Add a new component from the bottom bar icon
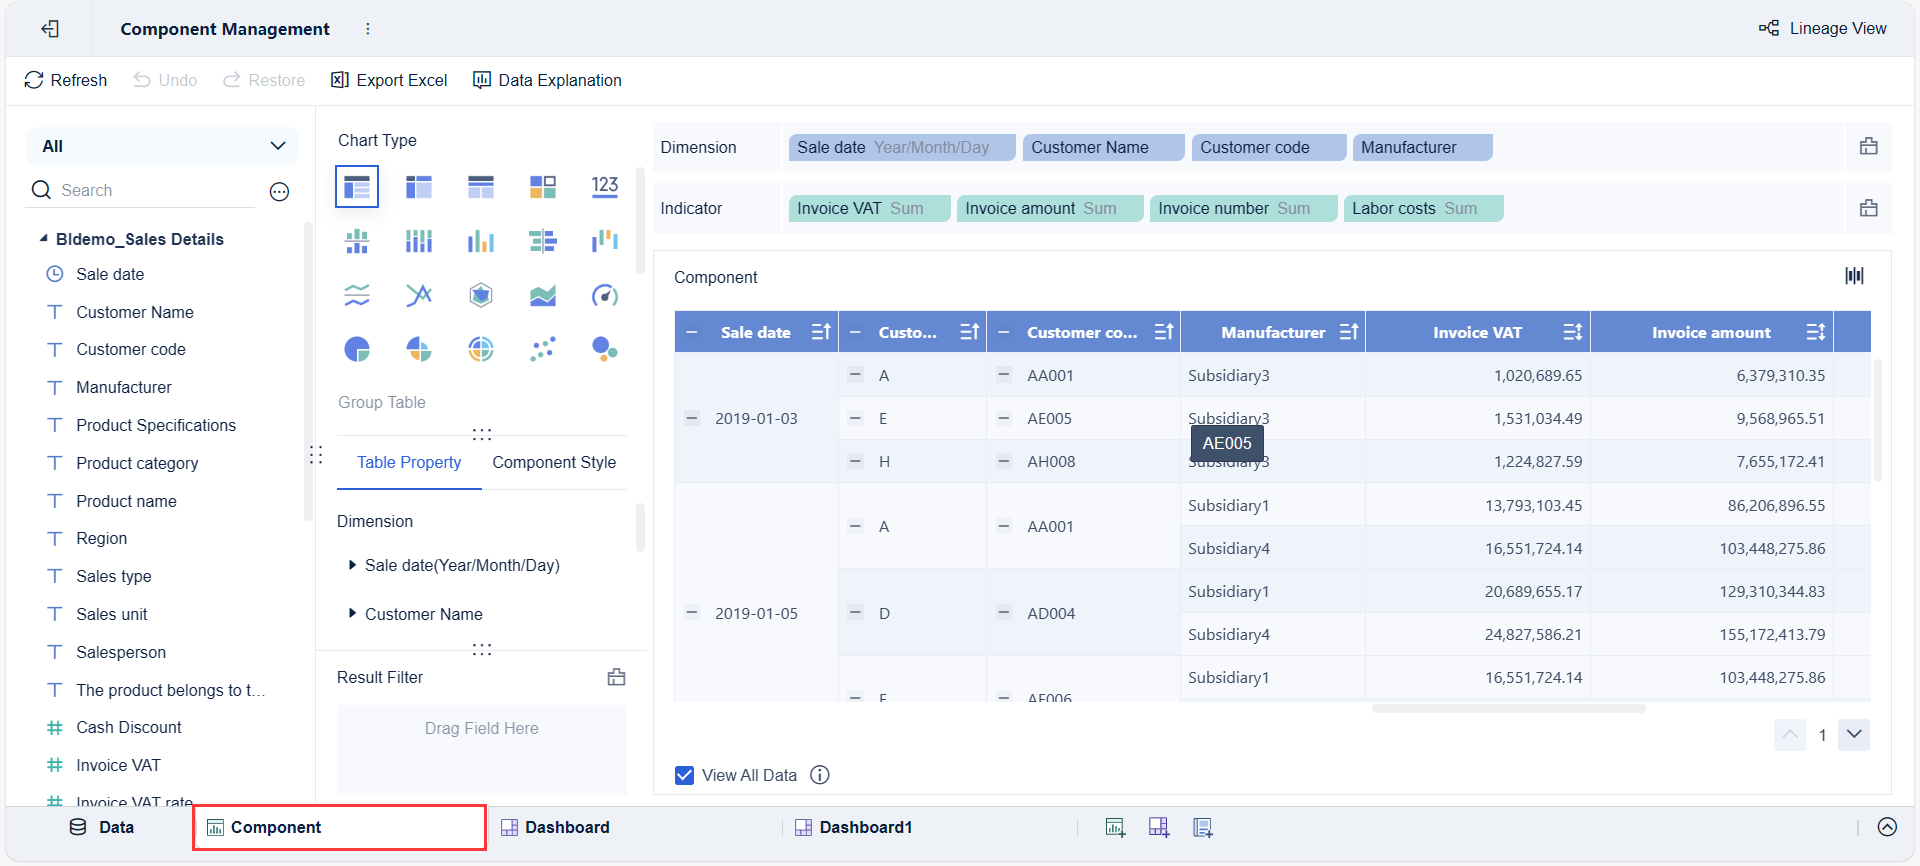The image size is (1920, 866). pos(1115,827)
